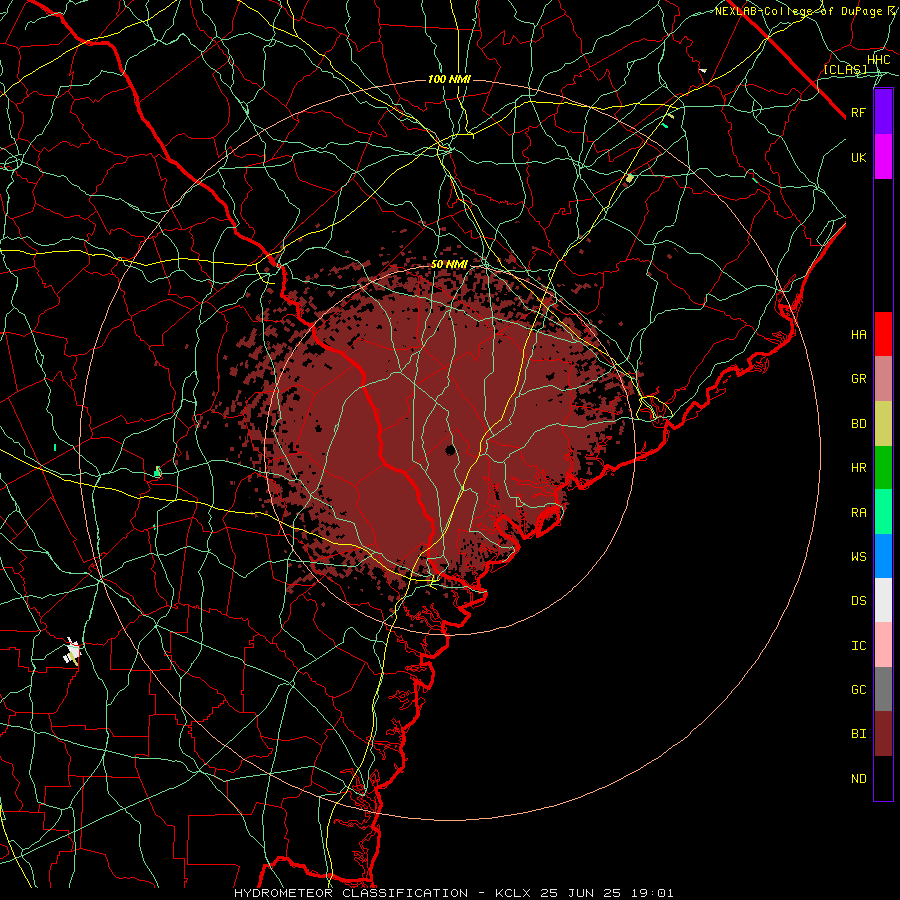Click the DS white legend swatch
This screenshot has width=900, height=900.
(x=883, y=600)
